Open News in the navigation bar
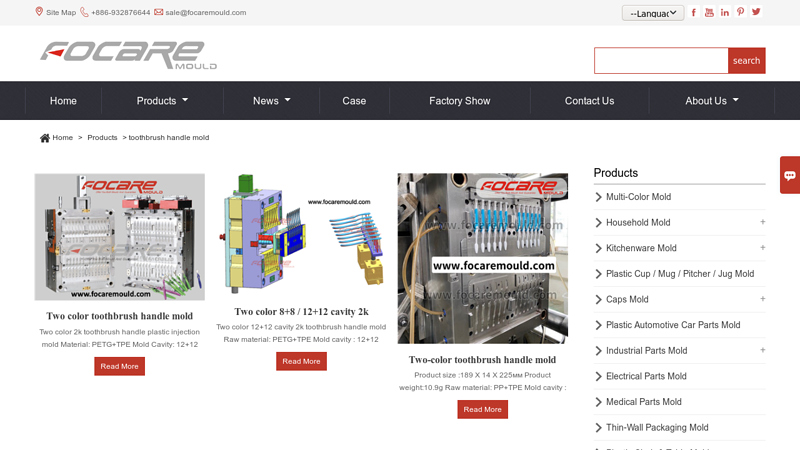Image resolution: width=800 pixels, height=450 pixels. 266,101
